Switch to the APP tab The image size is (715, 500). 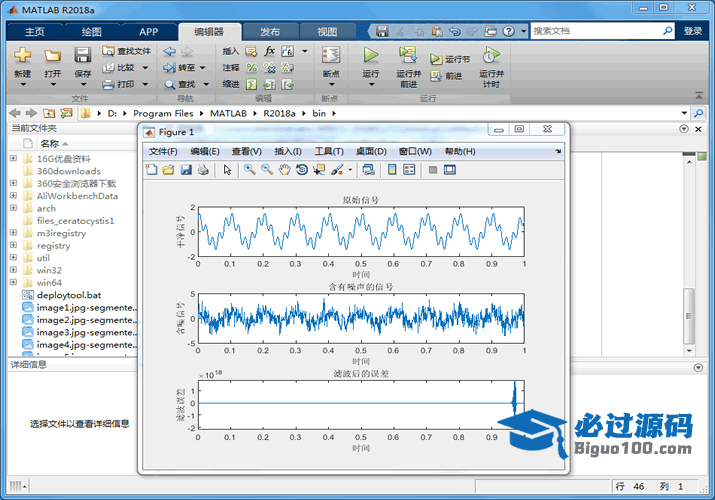point(148,32)
